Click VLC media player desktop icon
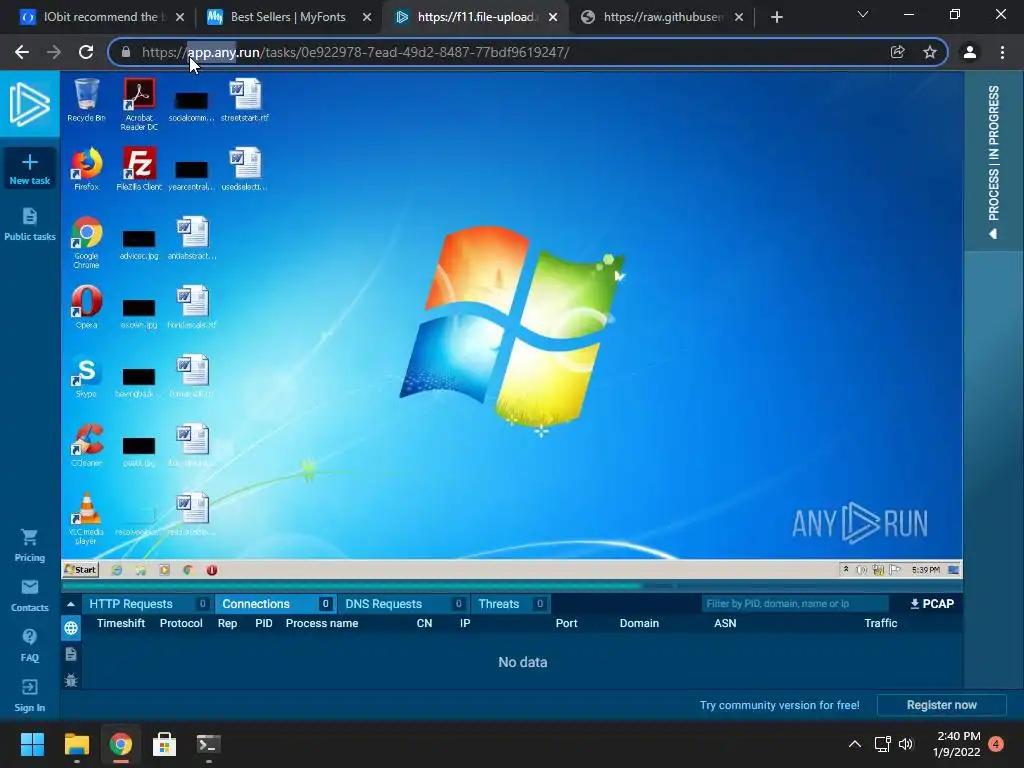The image size is (1024, 768). coord(86,519)
